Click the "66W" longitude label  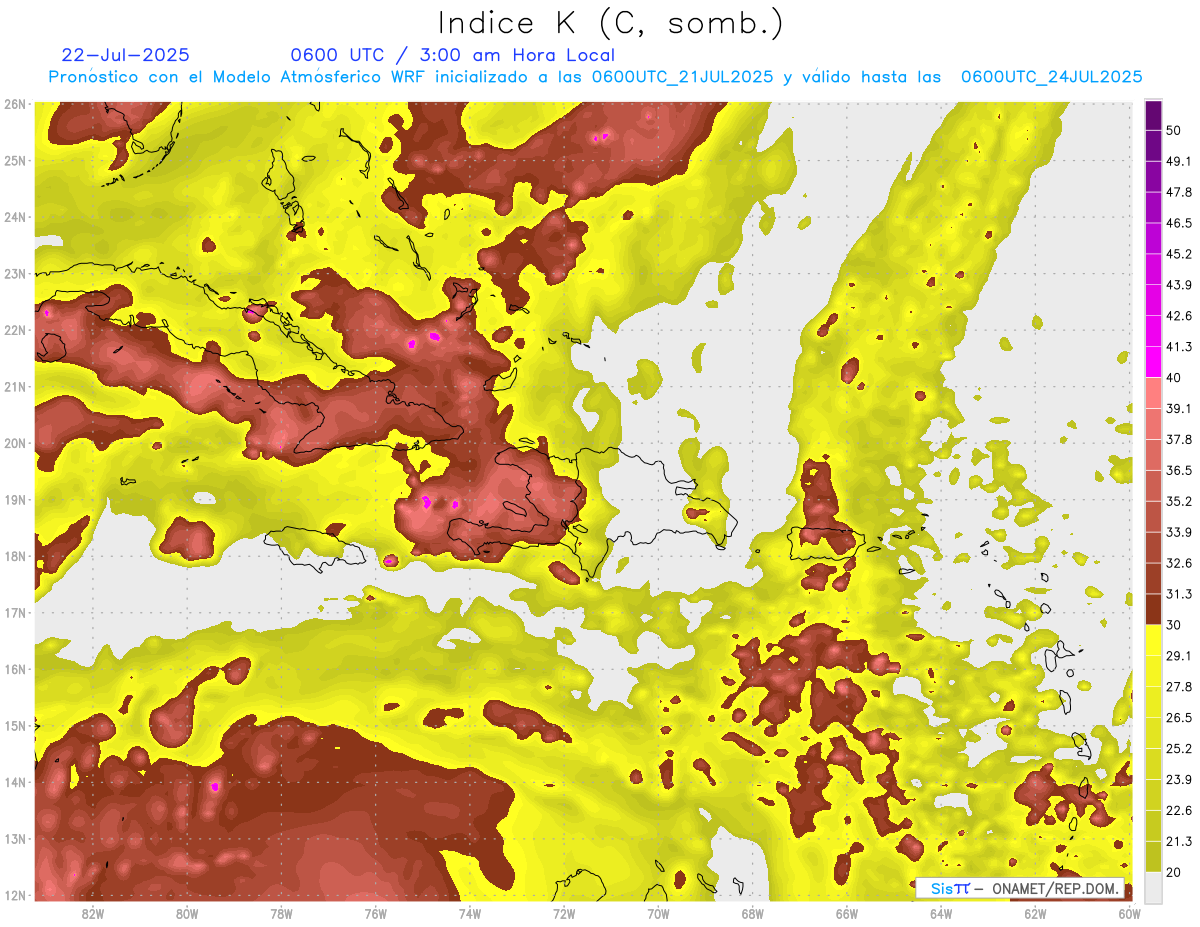[x=846, y=913]
